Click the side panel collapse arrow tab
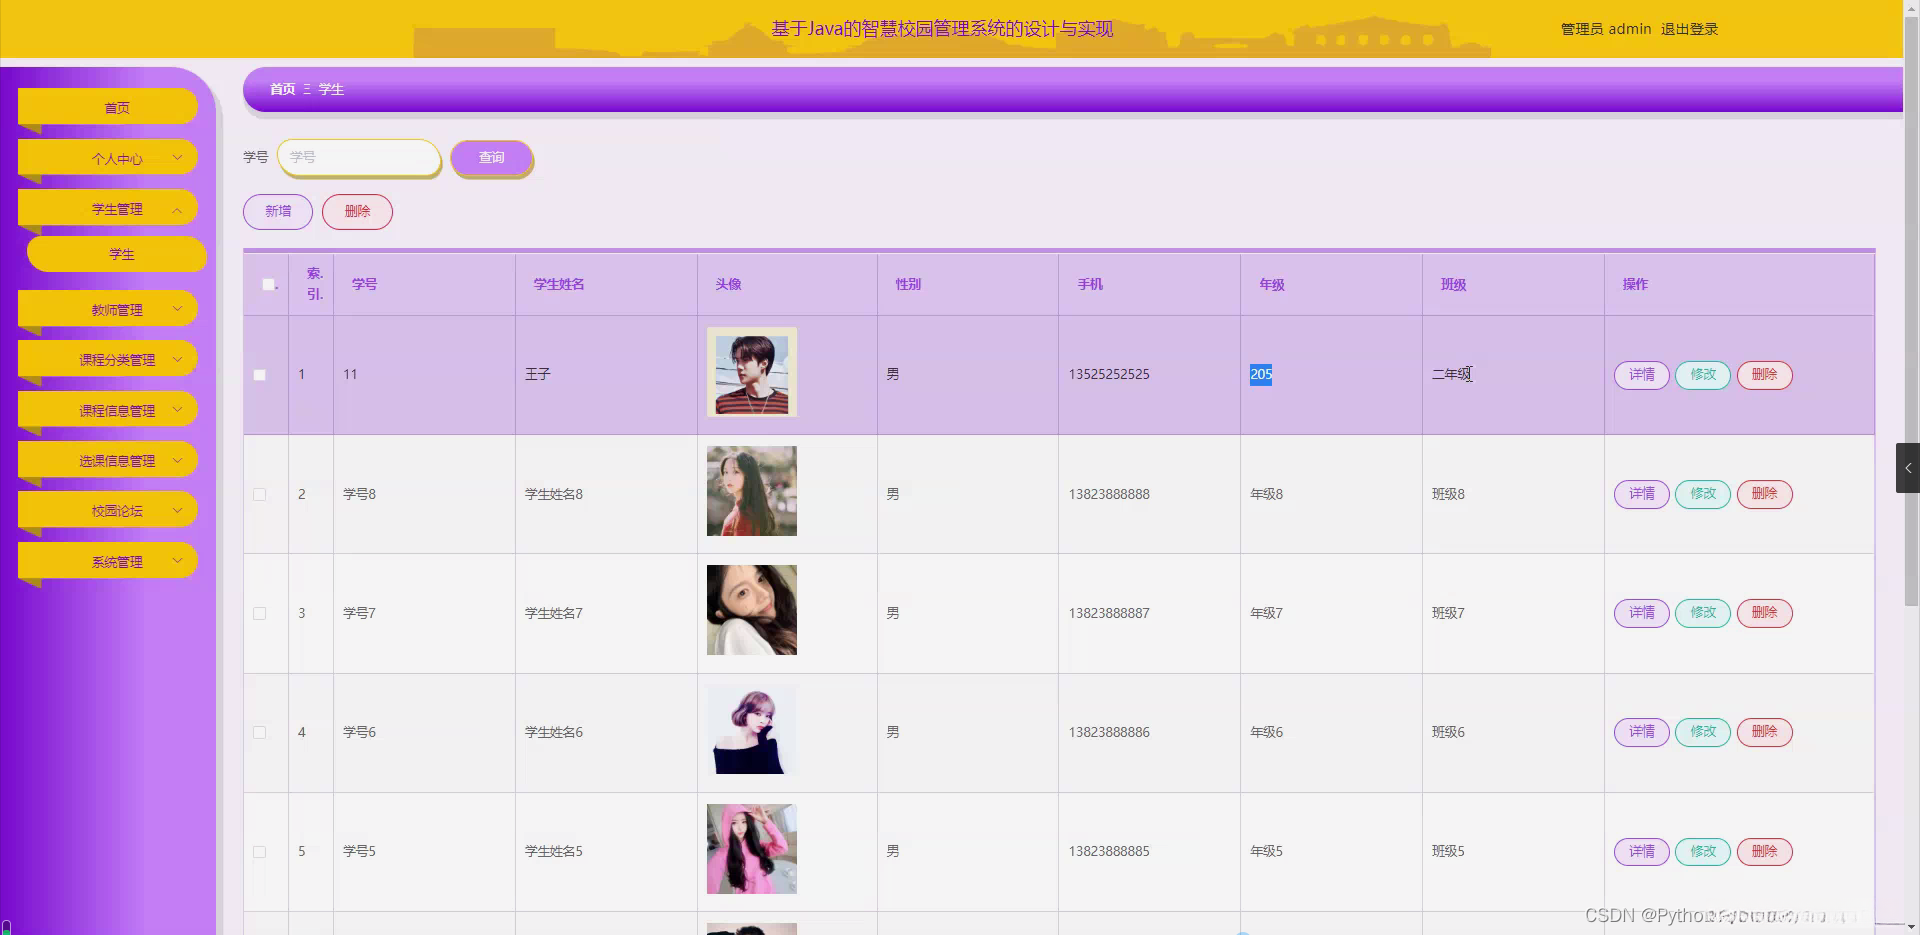 [1908, 468]
